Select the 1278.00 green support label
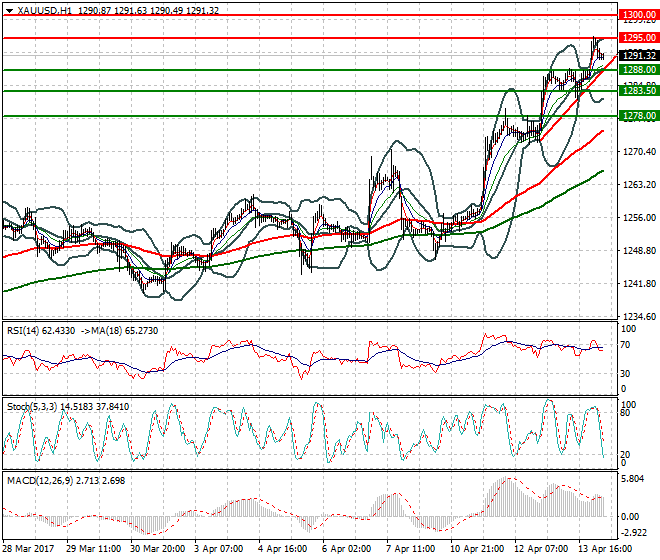660x560 pixels. click(639, 116)
